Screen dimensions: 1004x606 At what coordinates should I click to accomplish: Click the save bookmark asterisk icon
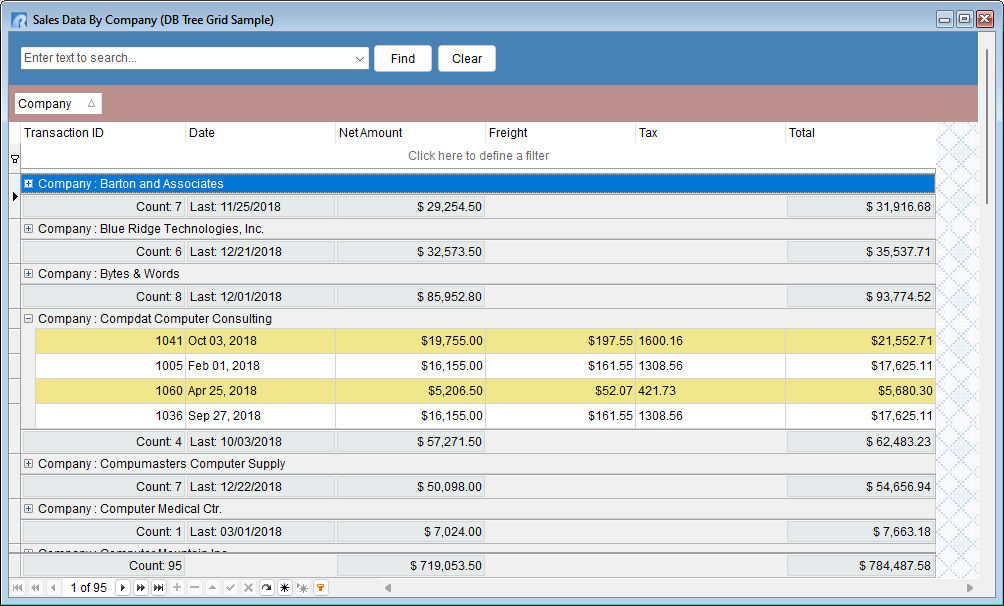click(284, 587)
